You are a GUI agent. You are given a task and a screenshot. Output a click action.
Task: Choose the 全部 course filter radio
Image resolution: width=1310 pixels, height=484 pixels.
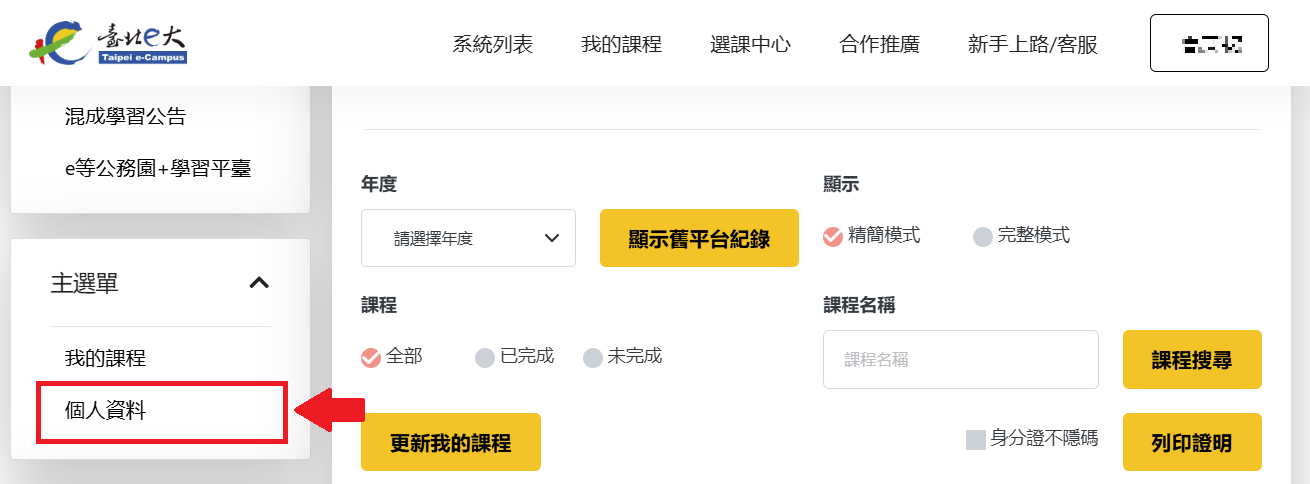click(x=371, y=357)
